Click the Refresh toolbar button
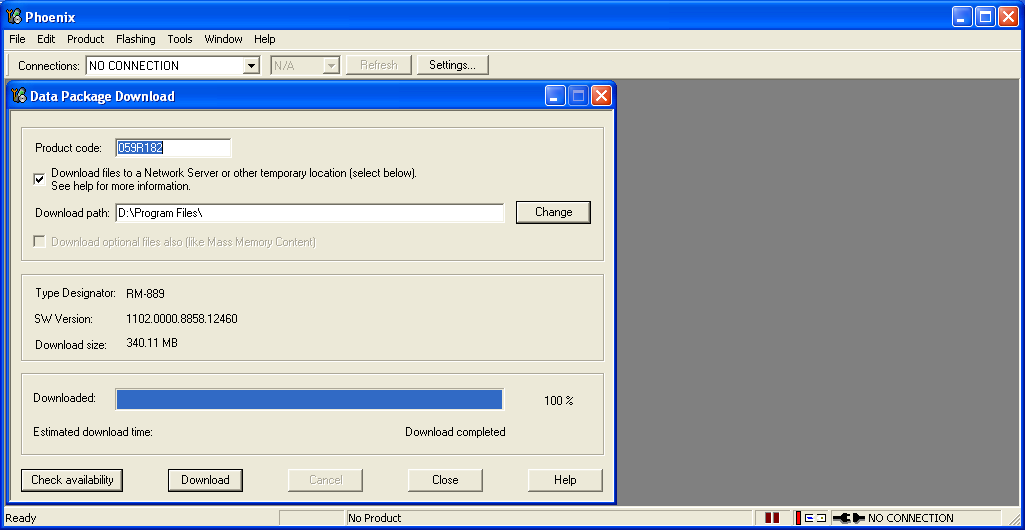This screenshot has width=1025, height=530. point(378,65)
